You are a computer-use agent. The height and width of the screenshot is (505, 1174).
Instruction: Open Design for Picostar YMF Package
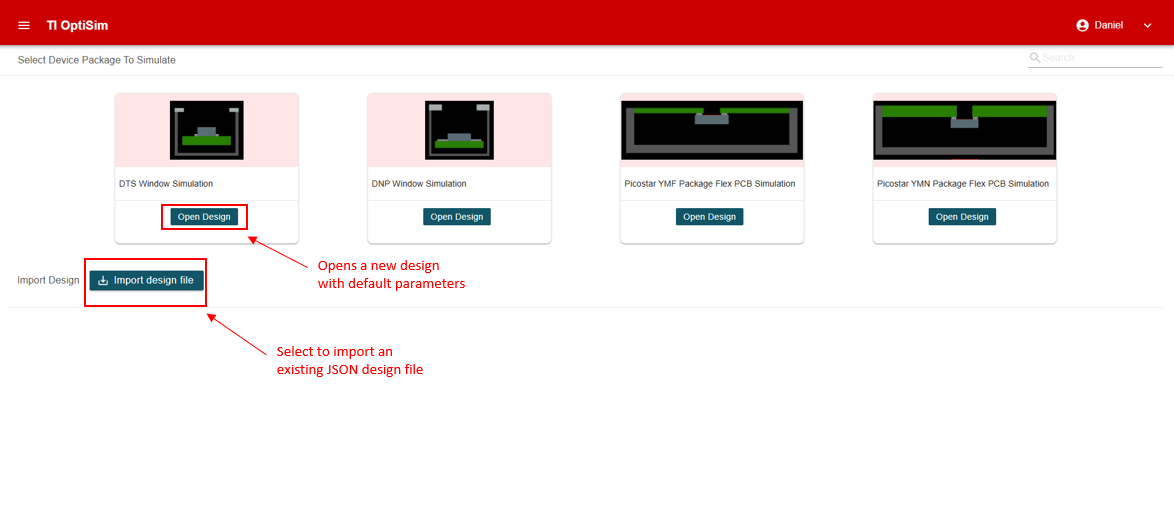click(x=710, y=217)
